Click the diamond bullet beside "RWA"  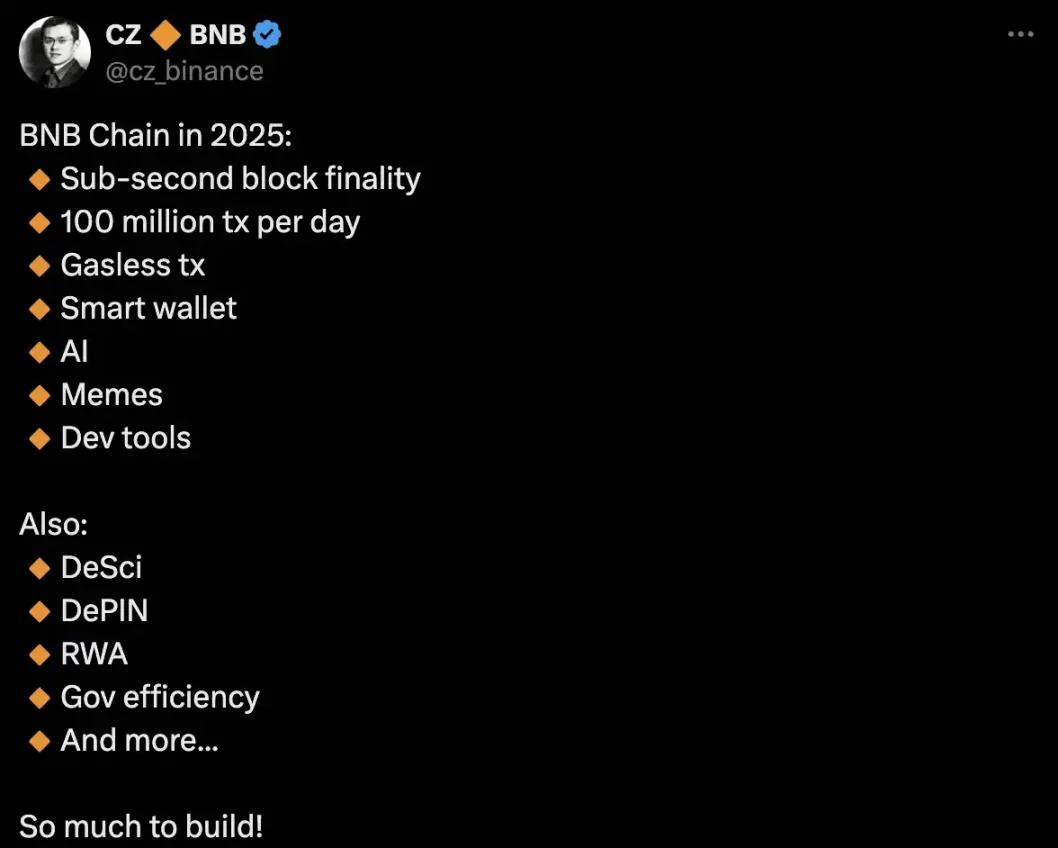(x=40, y=654)
